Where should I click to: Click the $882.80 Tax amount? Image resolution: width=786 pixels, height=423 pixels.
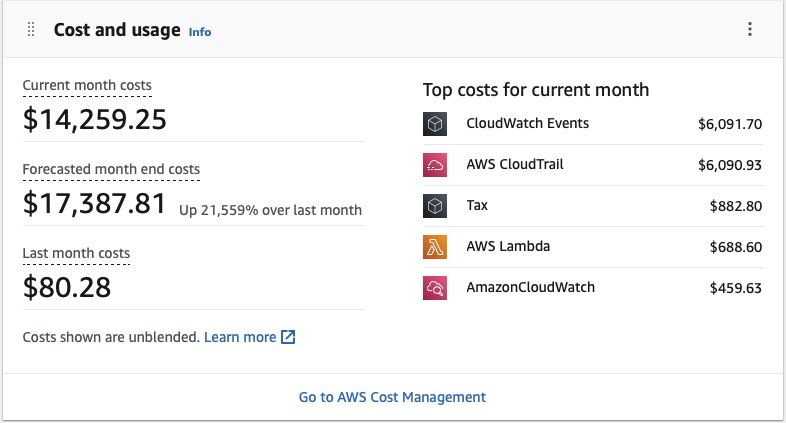(736, 206)
